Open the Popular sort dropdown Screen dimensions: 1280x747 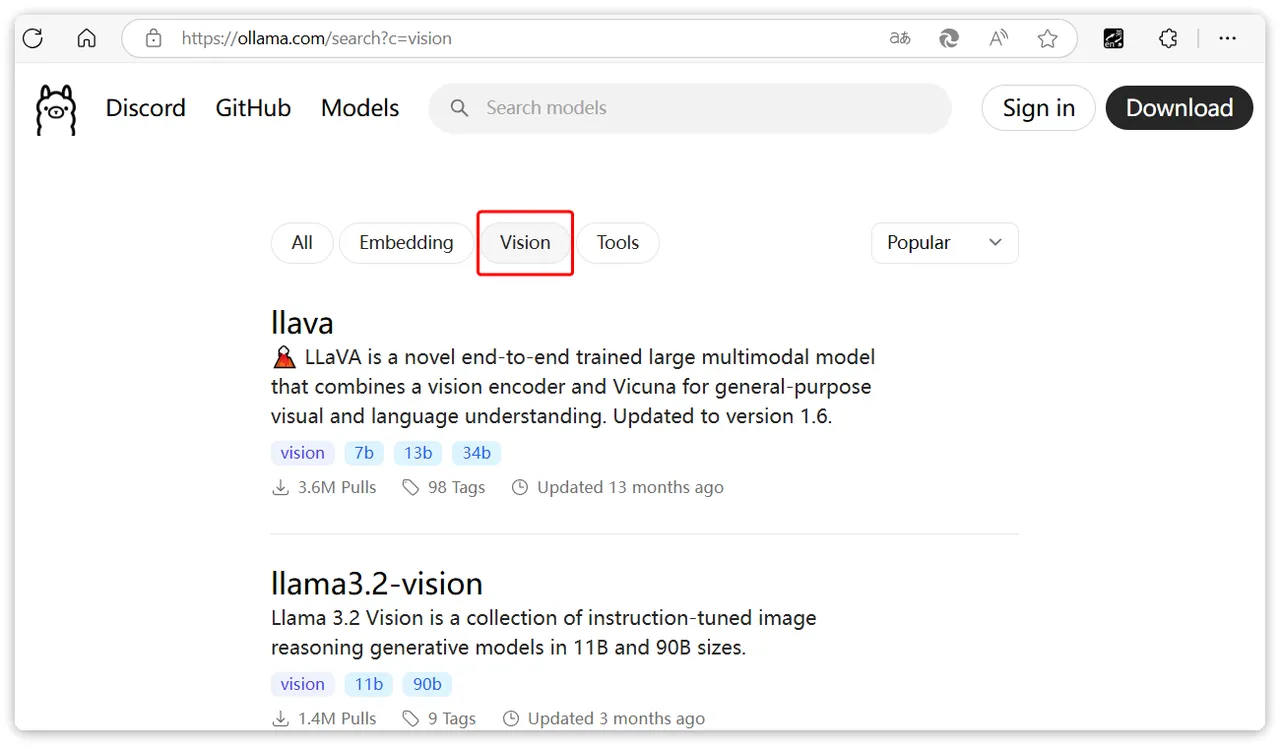(x=944, y=243)
